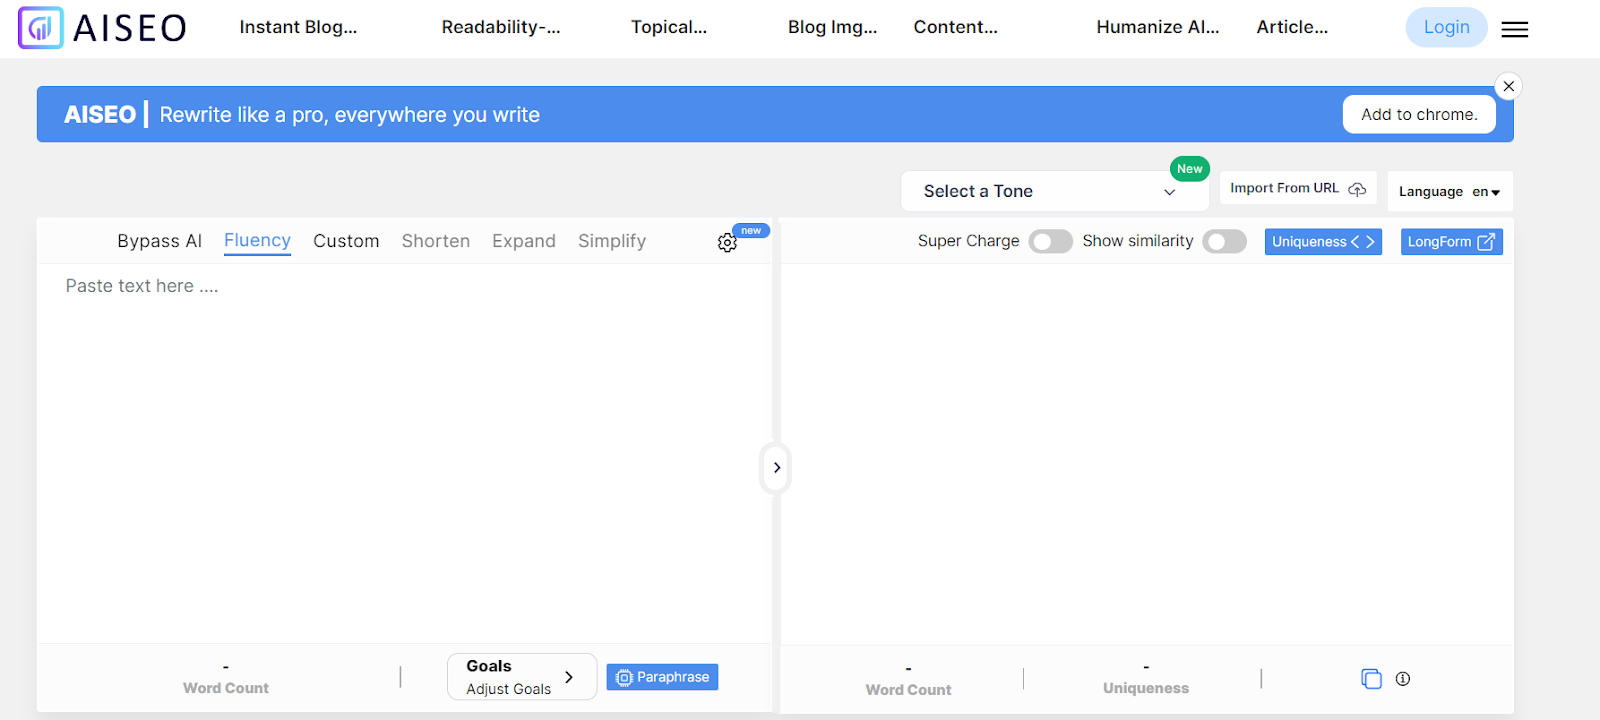This screenshot has width=1600, height=720.
Task: Click the cloud upload icon in Import From URL
Action: (x=1357, y=189)
